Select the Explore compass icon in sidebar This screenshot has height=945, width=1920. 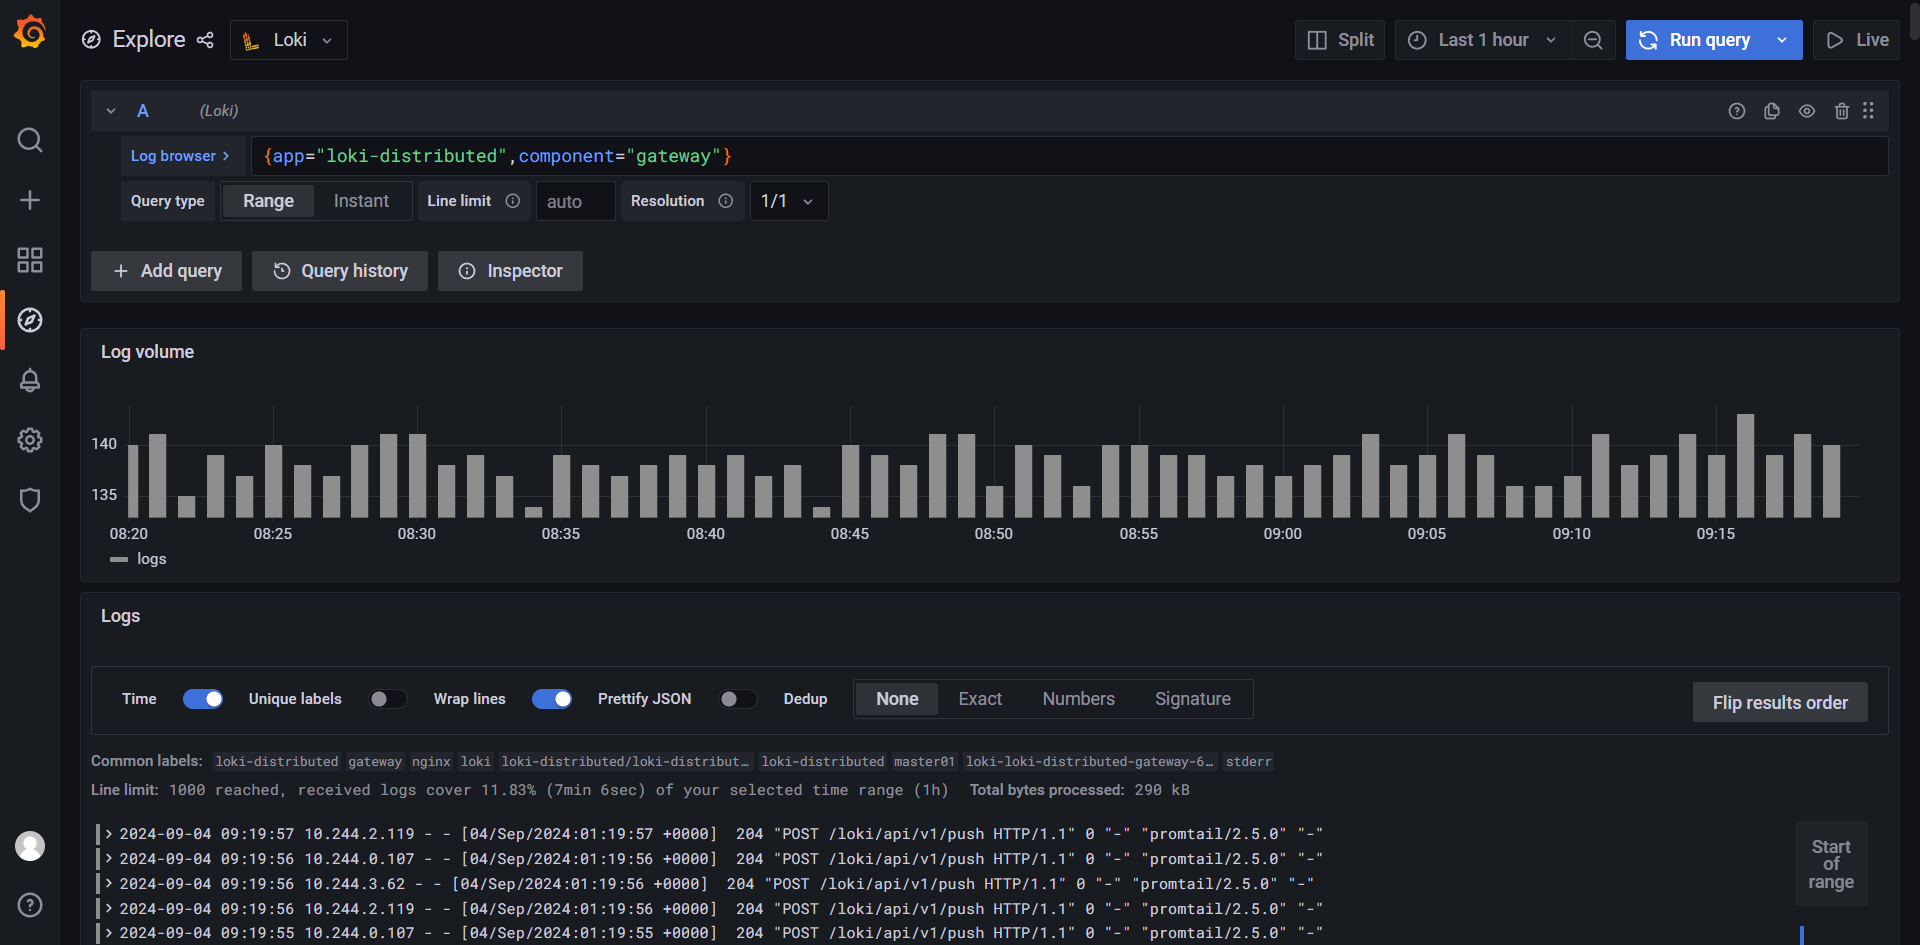coord(30,320)
